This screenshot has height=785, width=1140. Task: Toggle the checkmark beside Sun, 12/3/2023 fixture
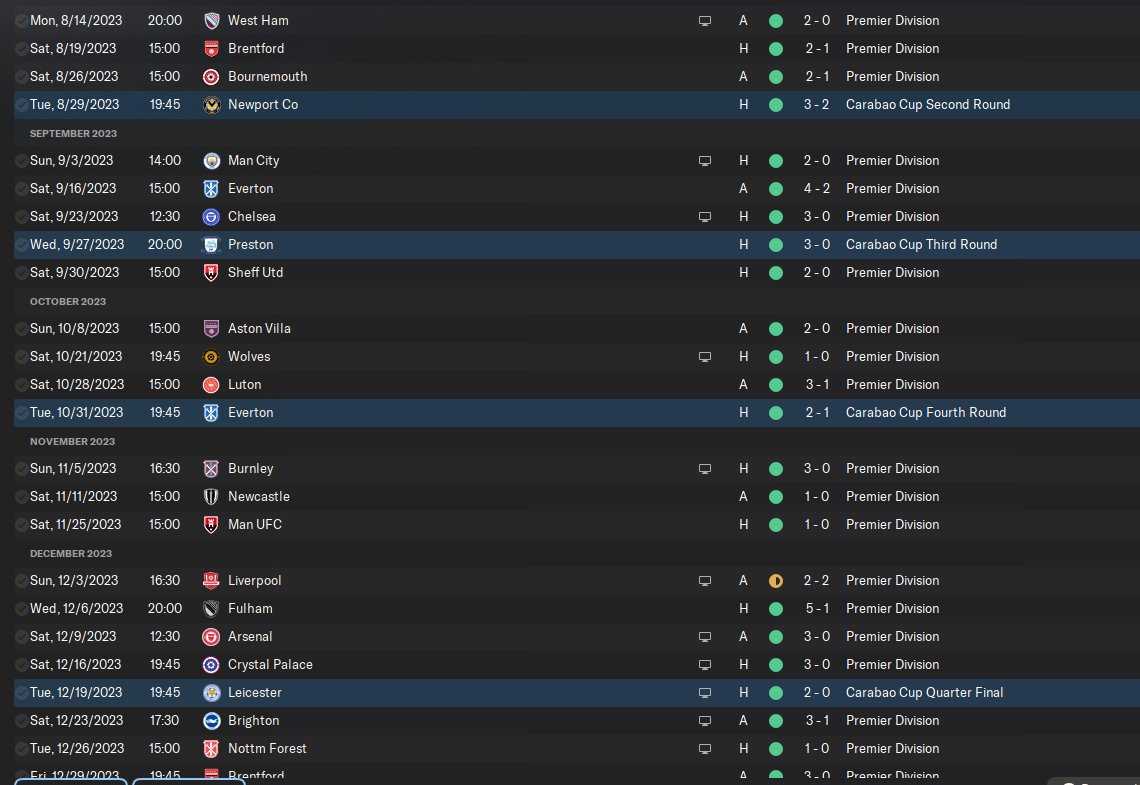point(22,581)
